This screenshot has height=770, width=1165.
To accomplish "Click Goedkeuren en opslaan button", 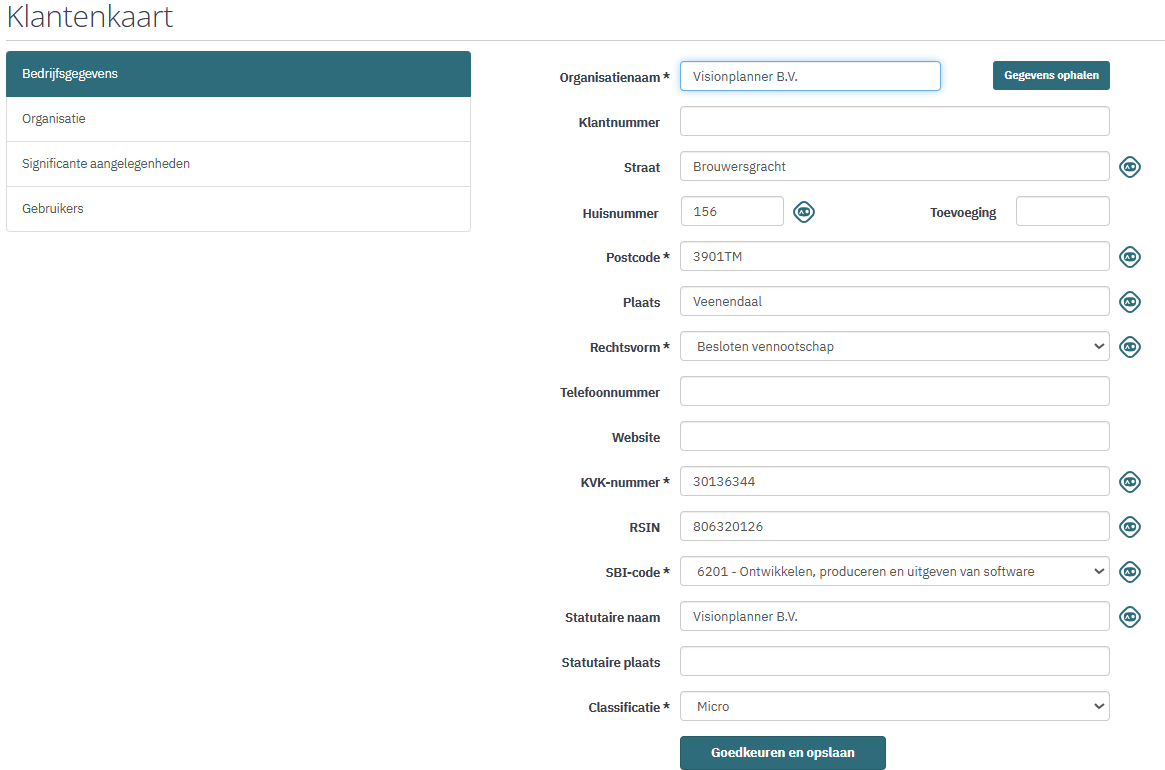I will click(782, 752).
